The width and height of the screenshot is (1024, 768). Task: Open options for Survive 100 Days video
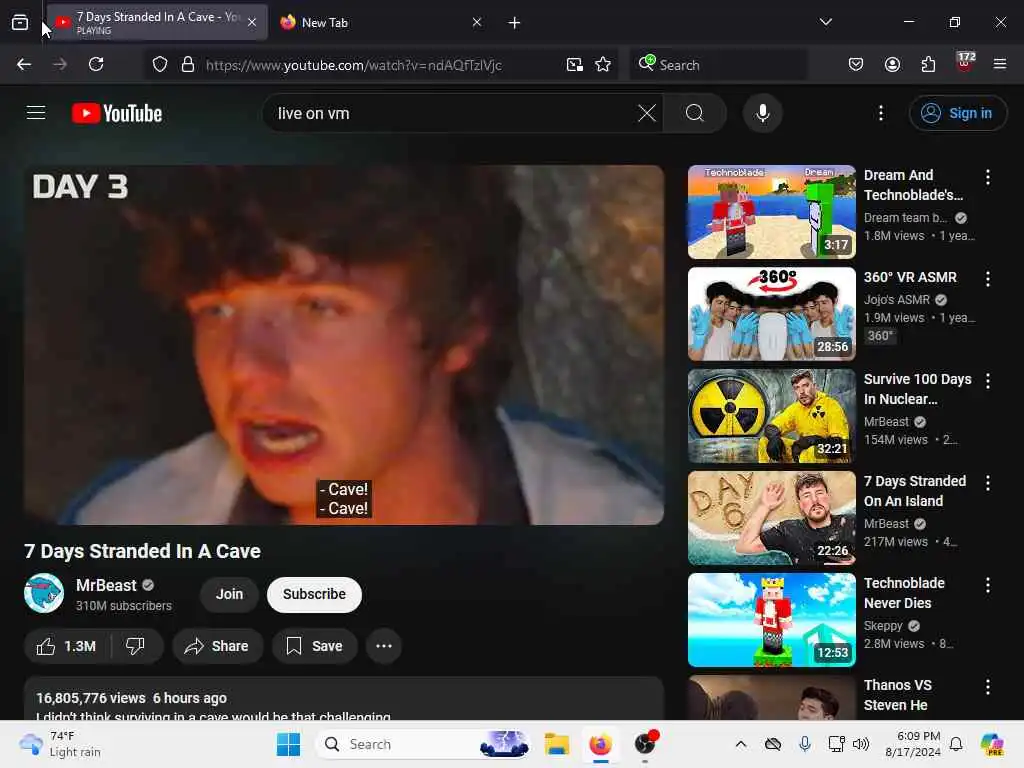point(987,381)
